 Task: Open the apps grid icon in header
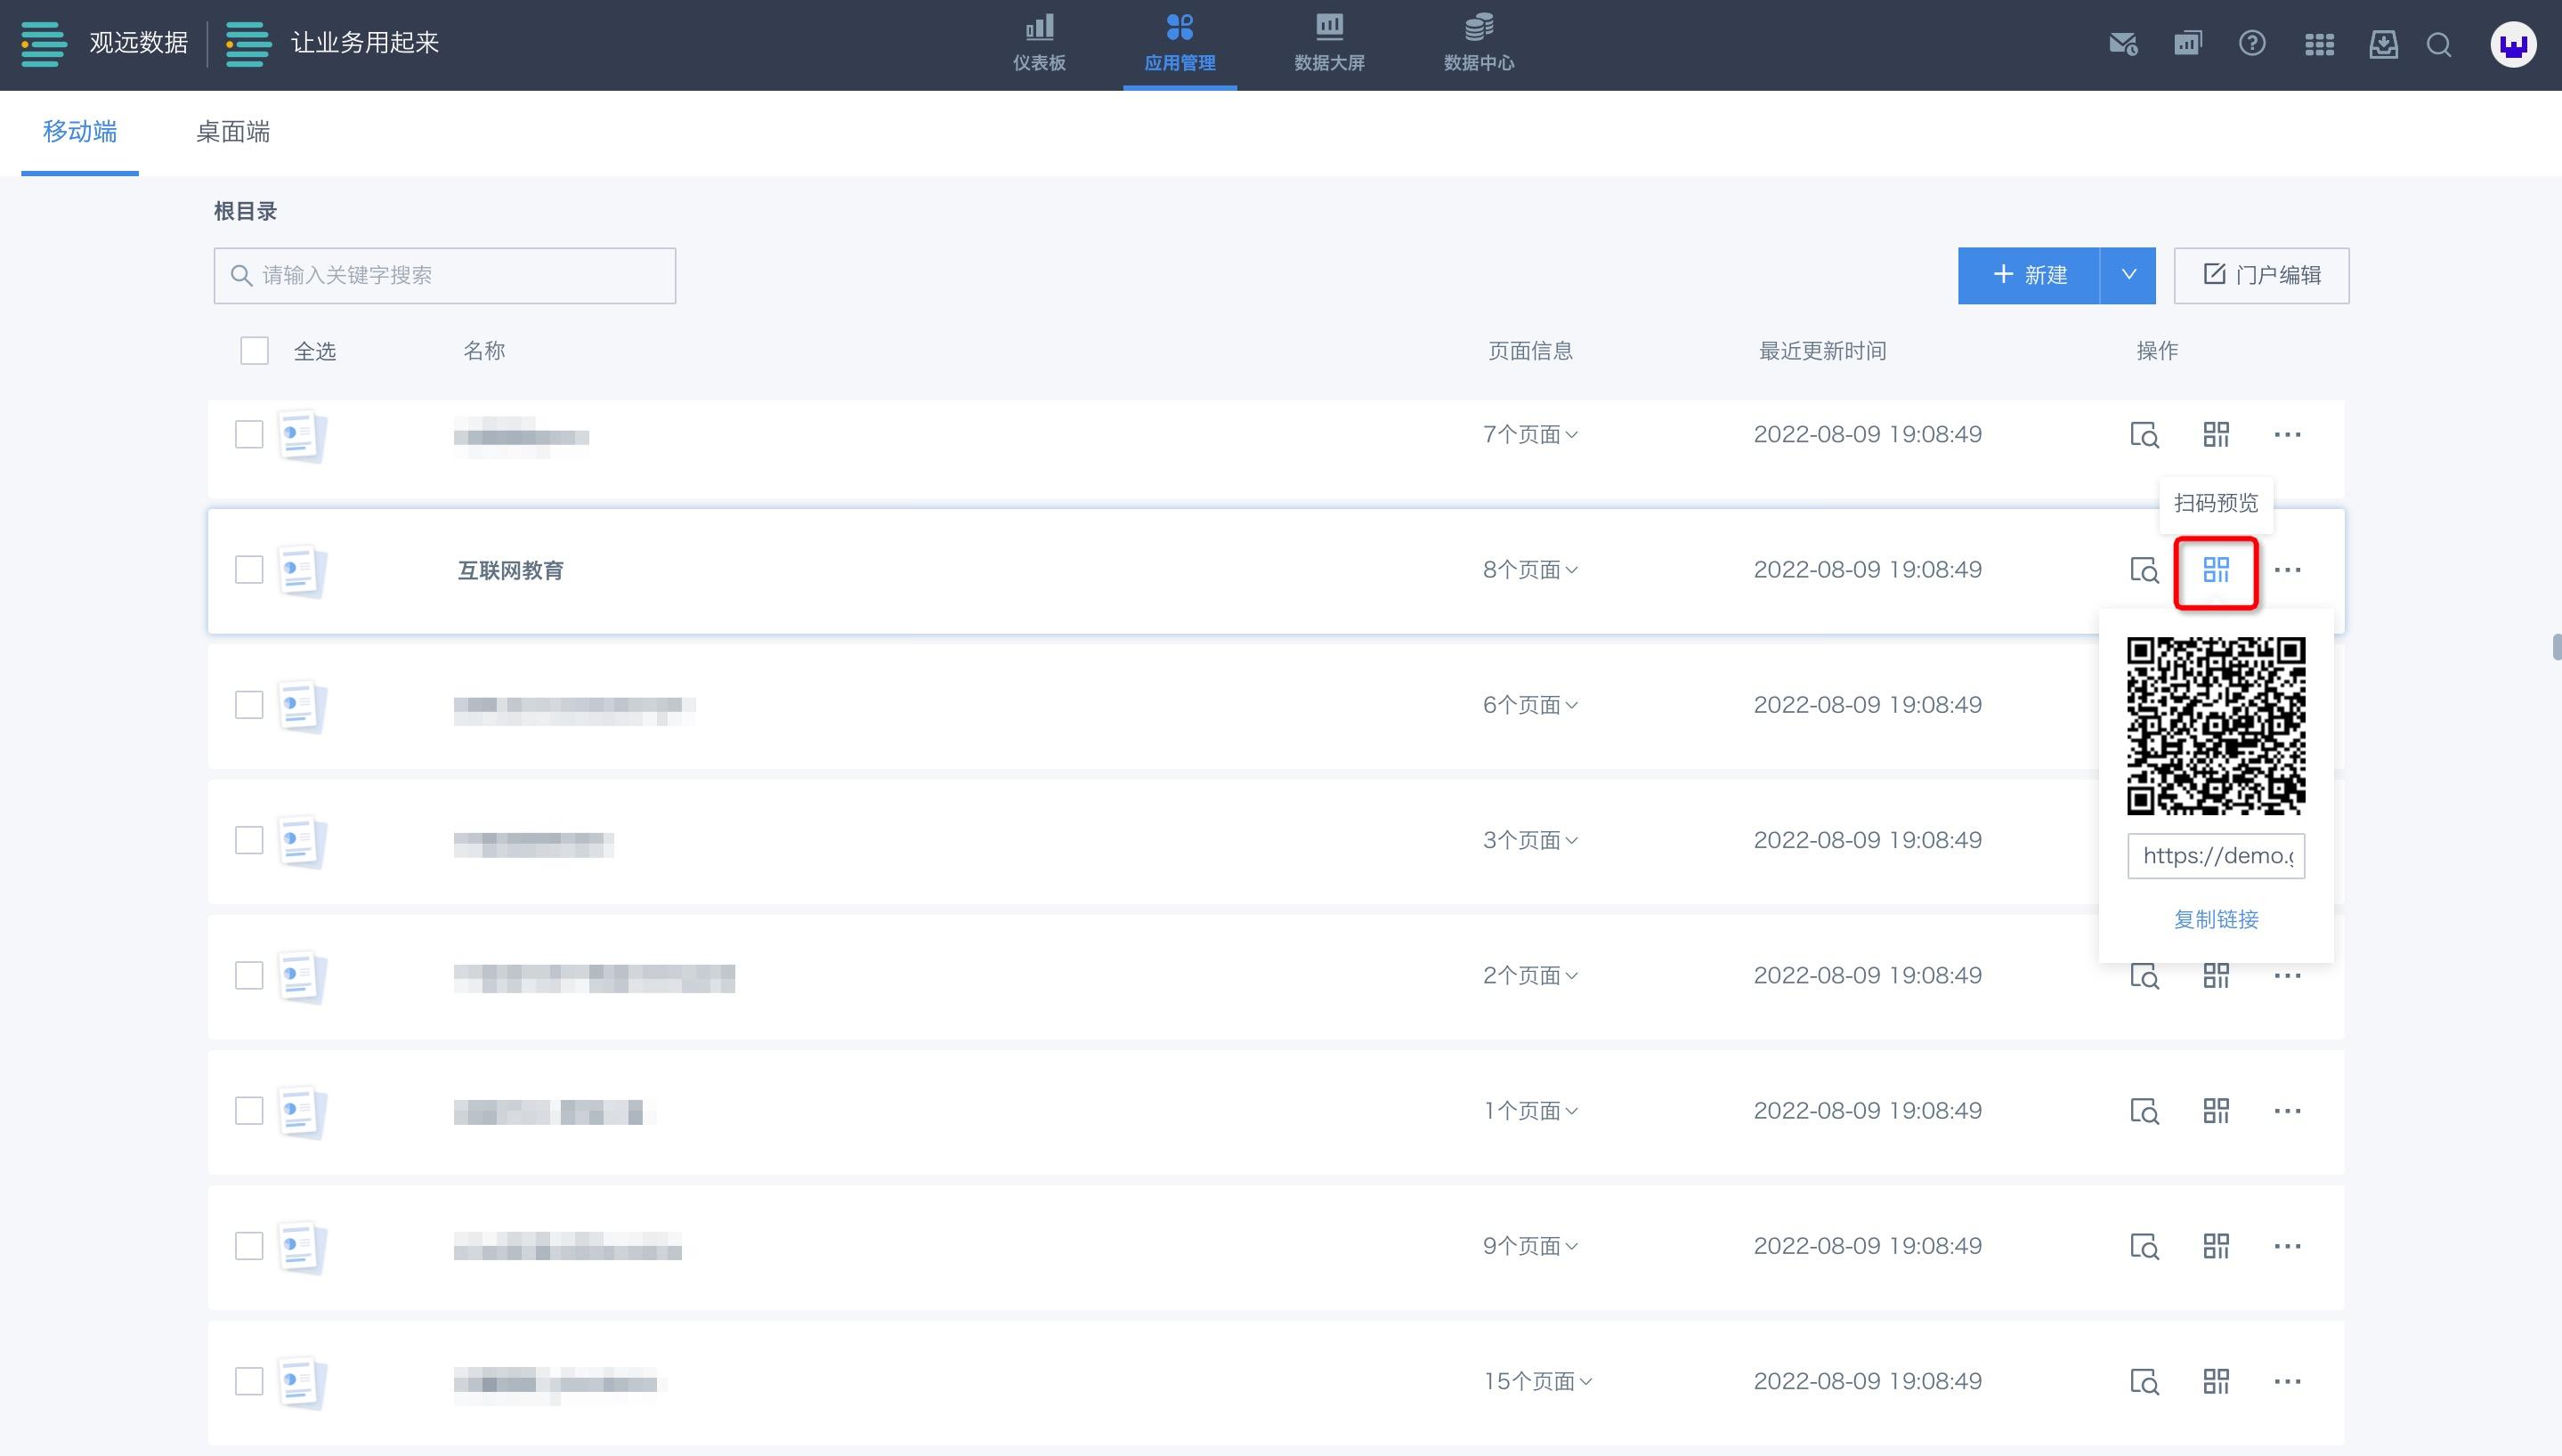[2318, 44]
